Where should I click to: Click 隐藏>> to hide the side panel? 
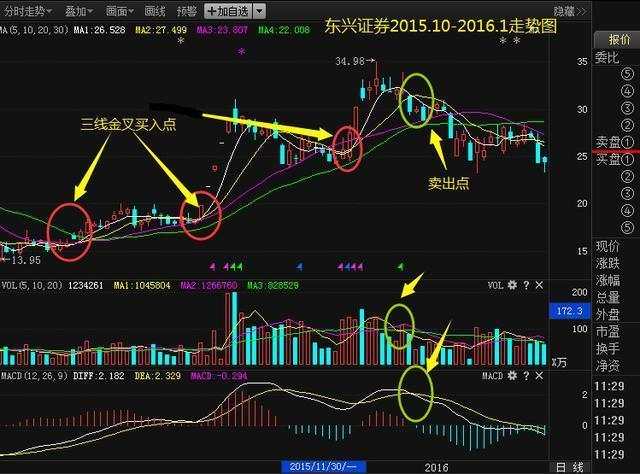(570, 11)
